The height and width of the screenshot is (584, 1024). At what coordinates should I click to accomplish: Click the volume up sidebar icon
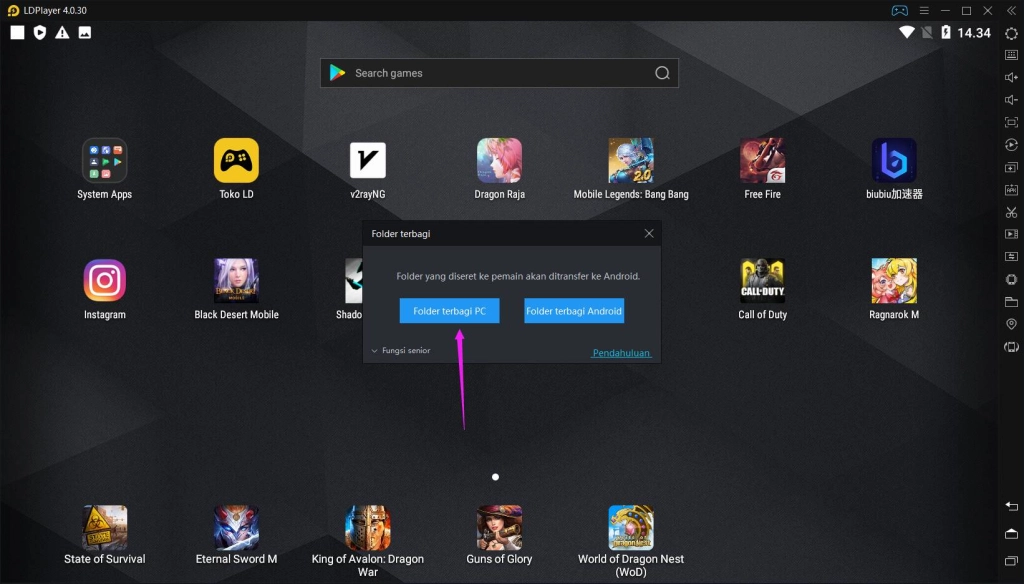pos(1011,77)
